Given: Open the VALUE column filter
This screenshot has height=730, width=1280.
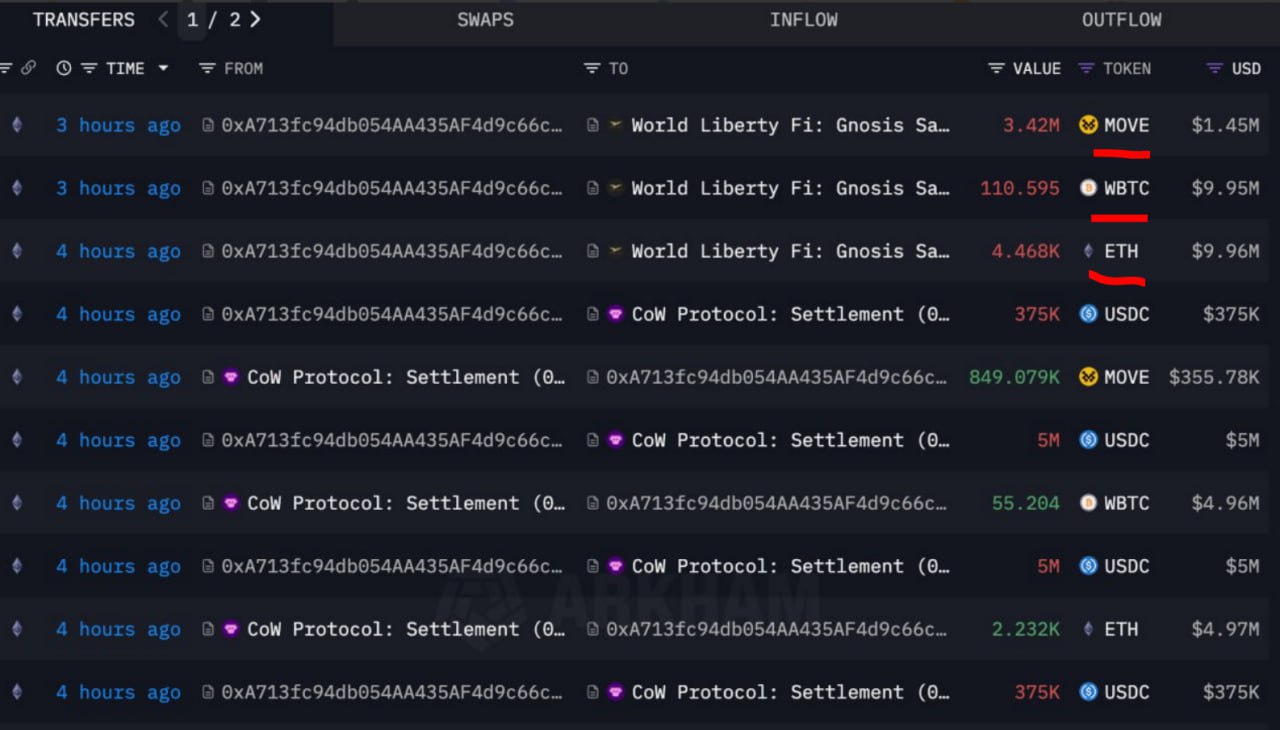Looking at the screenshot, I should (x=996, y=68).
